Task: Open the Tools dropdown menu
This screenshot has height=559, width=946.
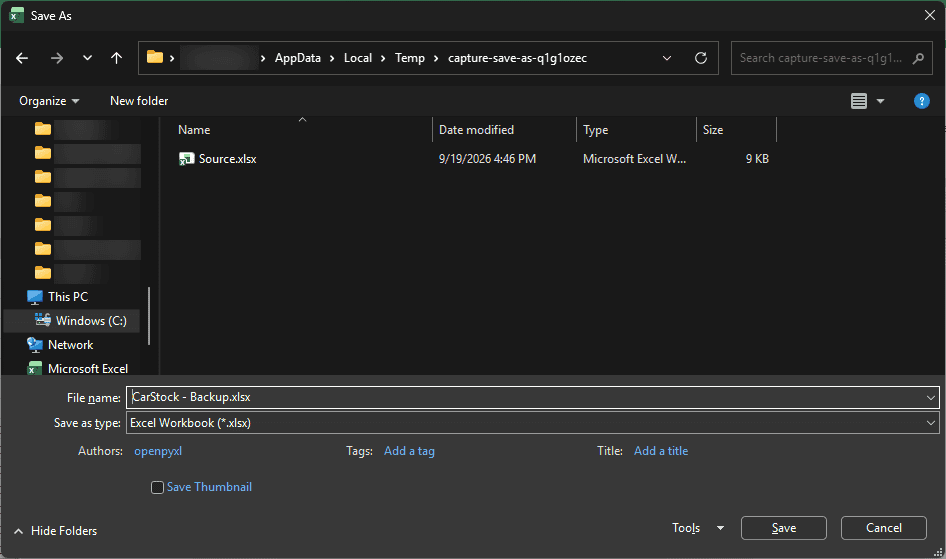Action: point(697,528)
